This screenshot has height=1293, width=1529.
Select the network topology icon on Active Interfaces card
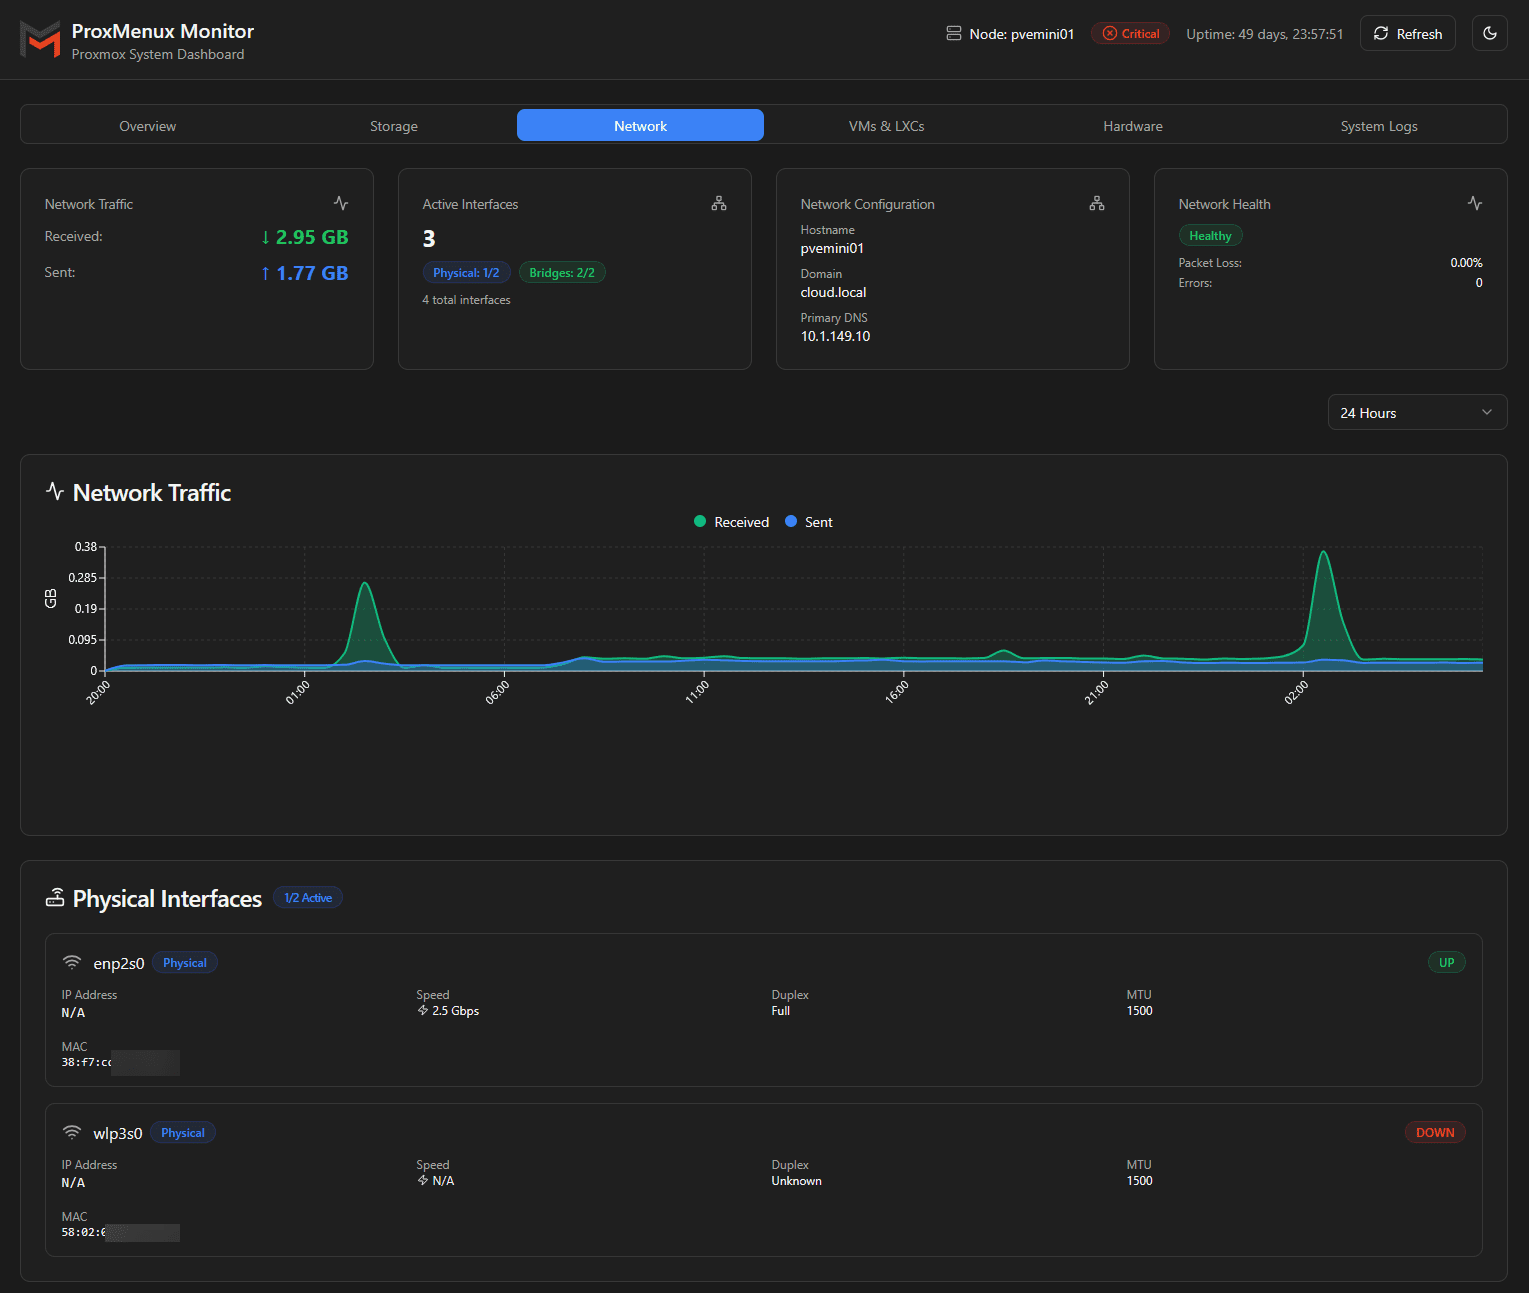718,202
